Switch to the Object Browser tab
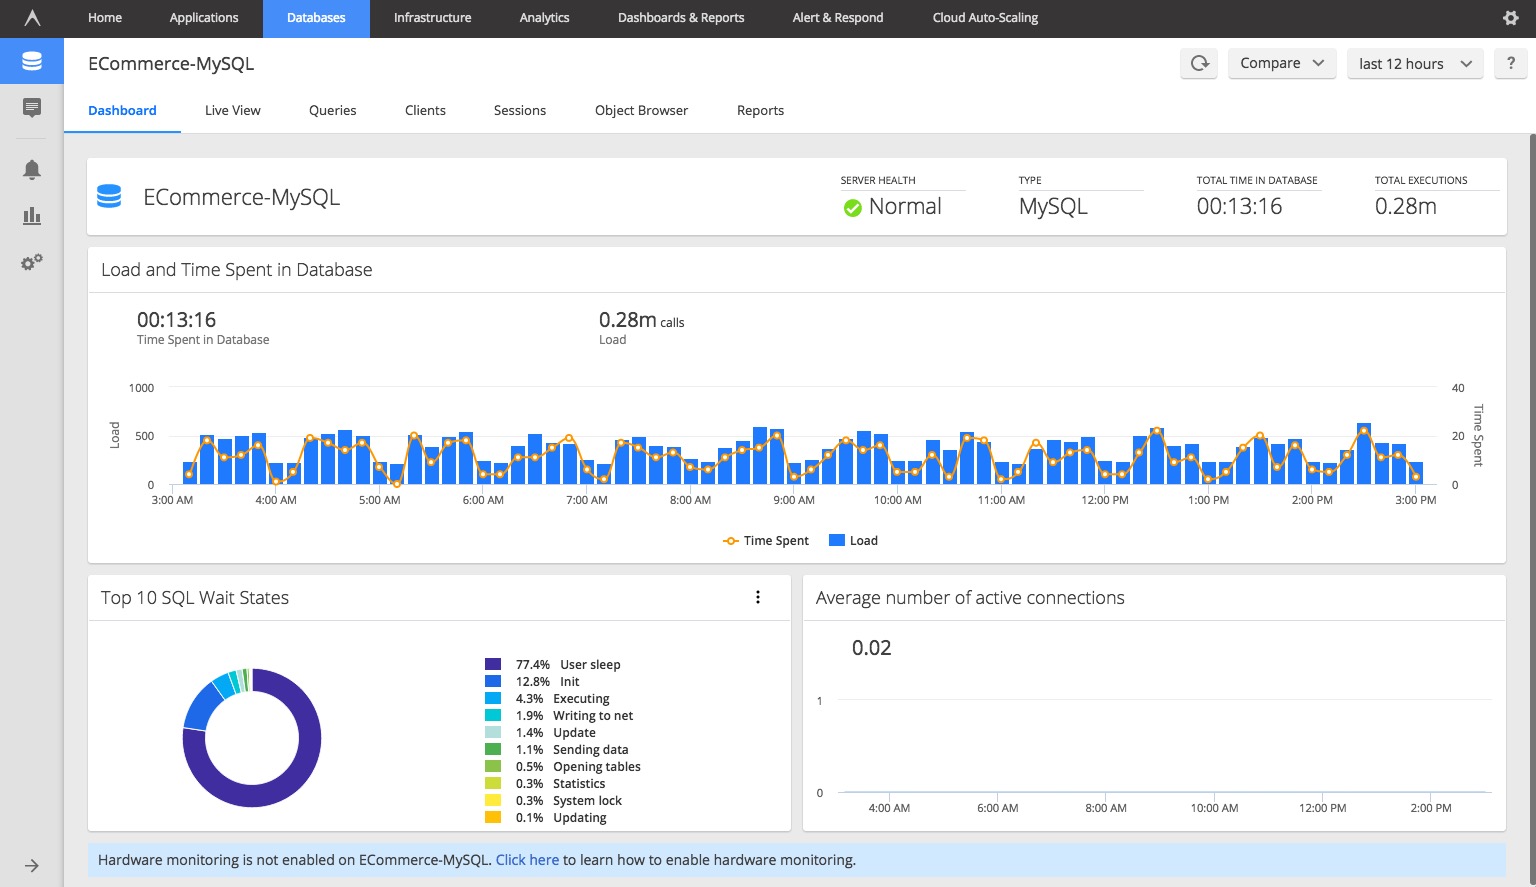Image resolution: width=1536 pixels, height=887 pixels. 641,110
